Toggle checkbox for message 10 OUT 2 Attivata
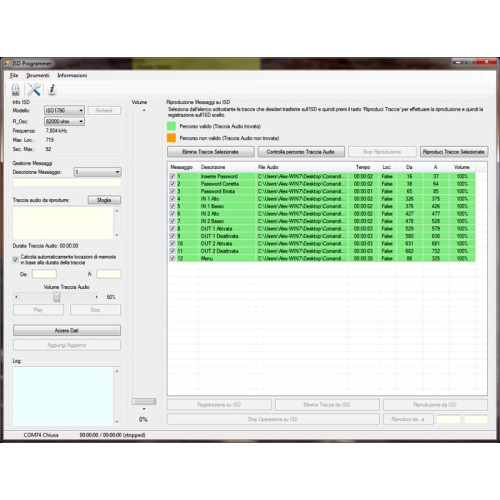Viewport: 500px width, 500px height. [172, 244]
